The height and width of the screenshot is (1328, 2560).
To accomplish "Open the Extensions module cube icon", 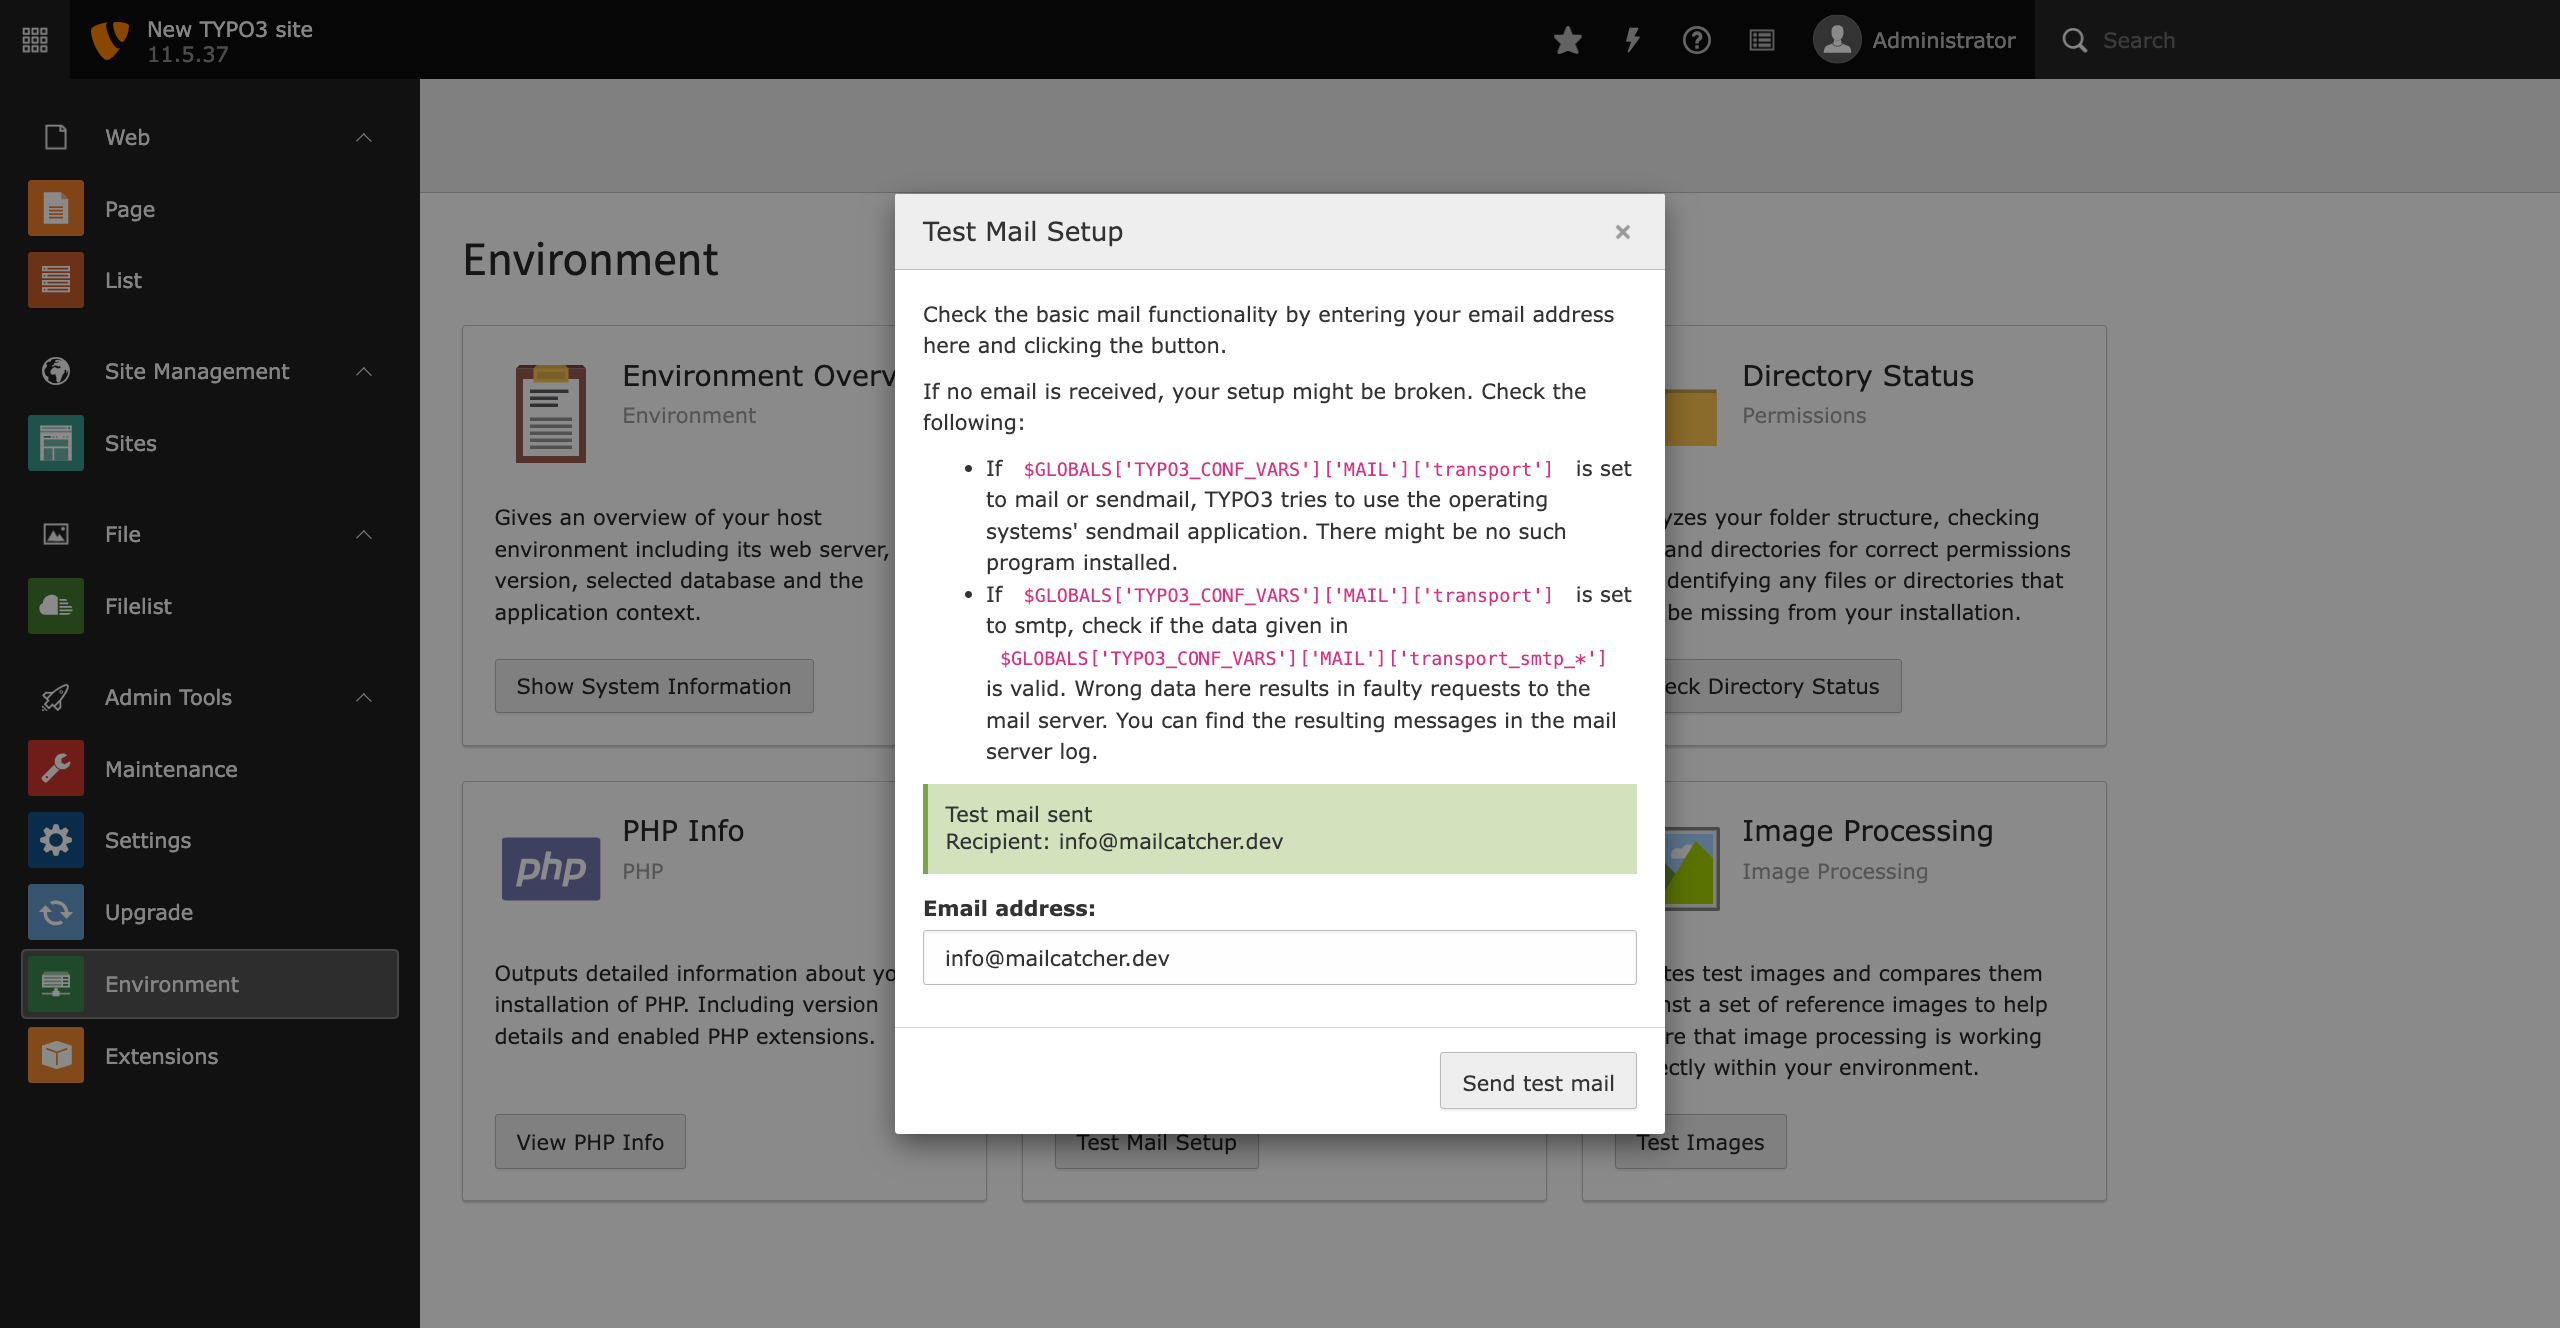I will (55, 1054).
